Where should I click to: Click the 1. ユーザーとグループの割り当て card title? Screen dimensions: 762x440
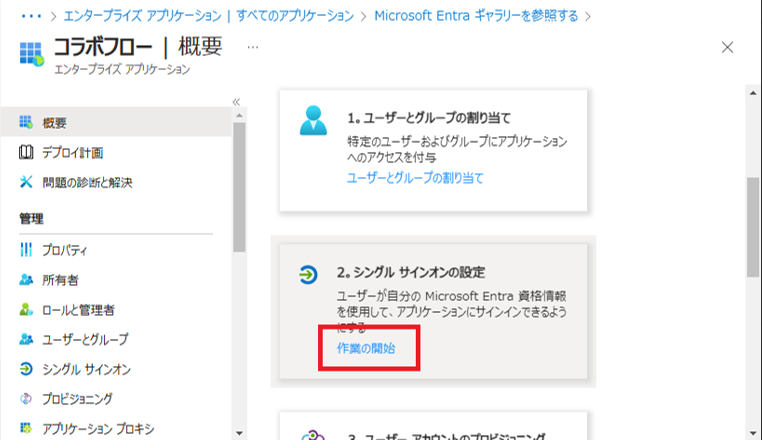pyautogui.click(x=429, y=118)
